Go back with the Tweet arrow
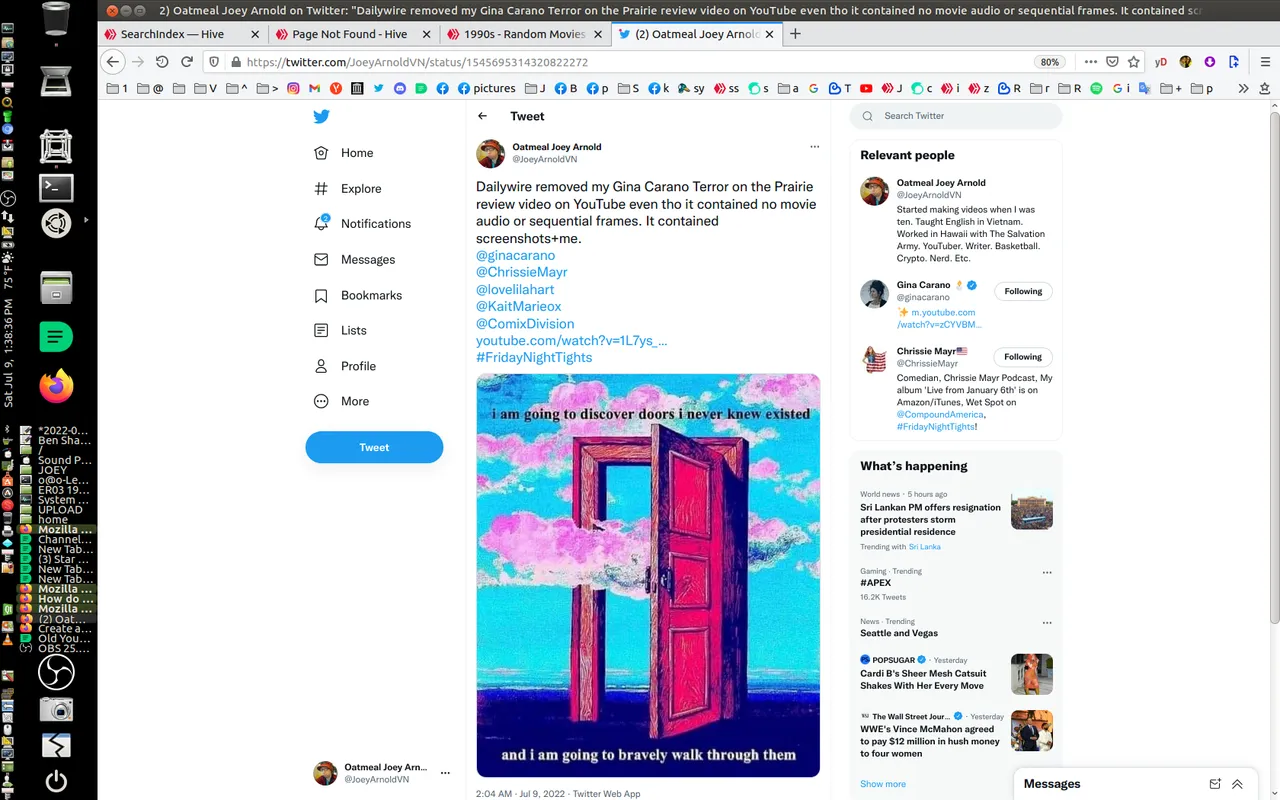1280x800 pixels. [x=483, y=116]
